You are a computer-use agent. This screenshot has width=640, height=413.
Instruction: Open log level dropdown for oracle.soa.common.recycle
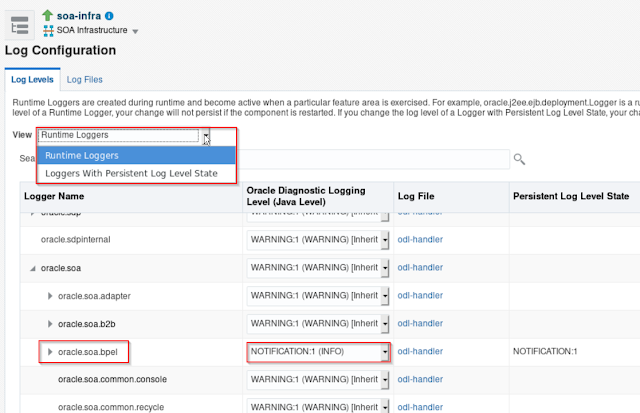tap(385, 407)
